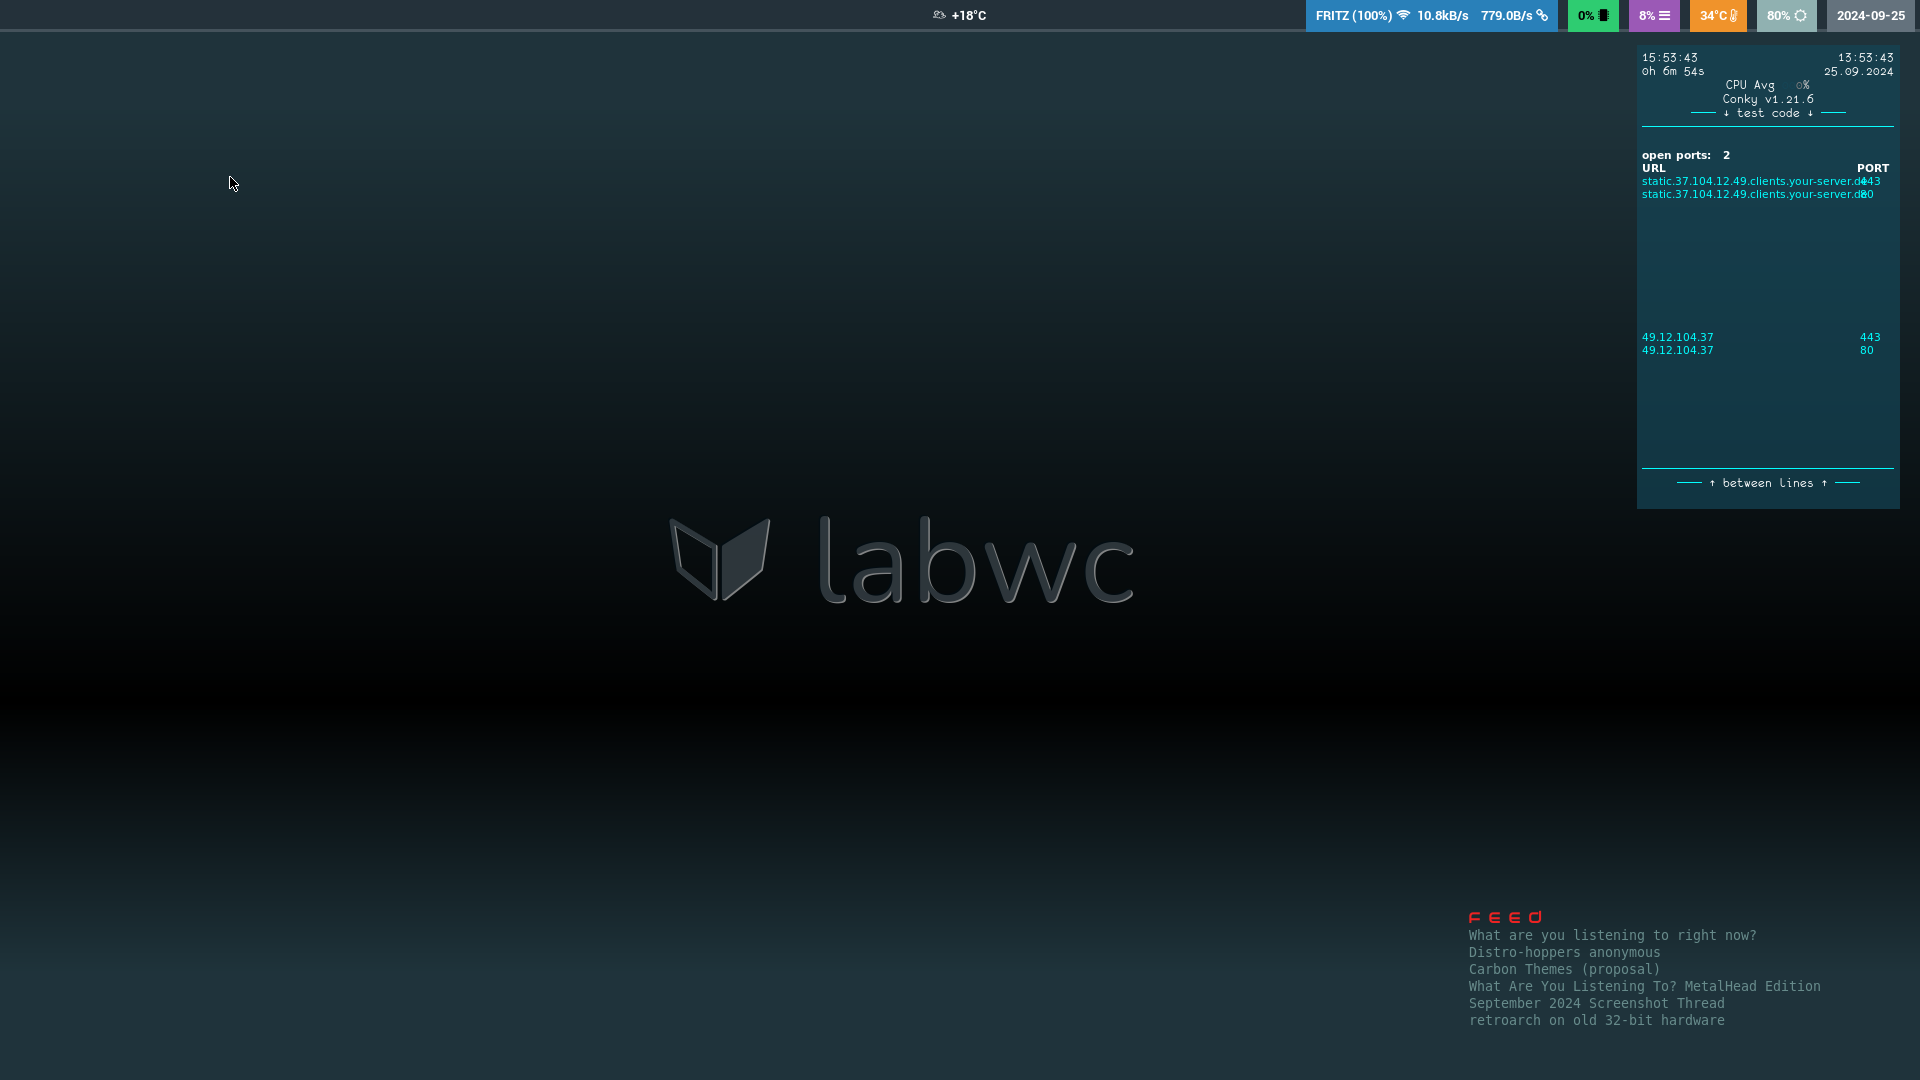This screenshot has width=1920, height=1080.
Task: Click the chain link icon in network module
Action: click(1542, 15)
